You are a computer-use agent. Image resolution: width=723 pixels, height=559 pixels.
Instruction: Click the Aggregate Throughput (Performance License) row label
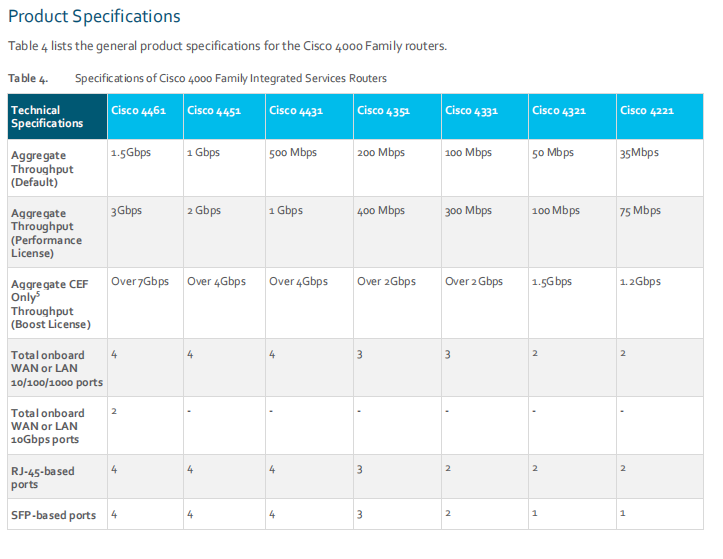[47, 233]
